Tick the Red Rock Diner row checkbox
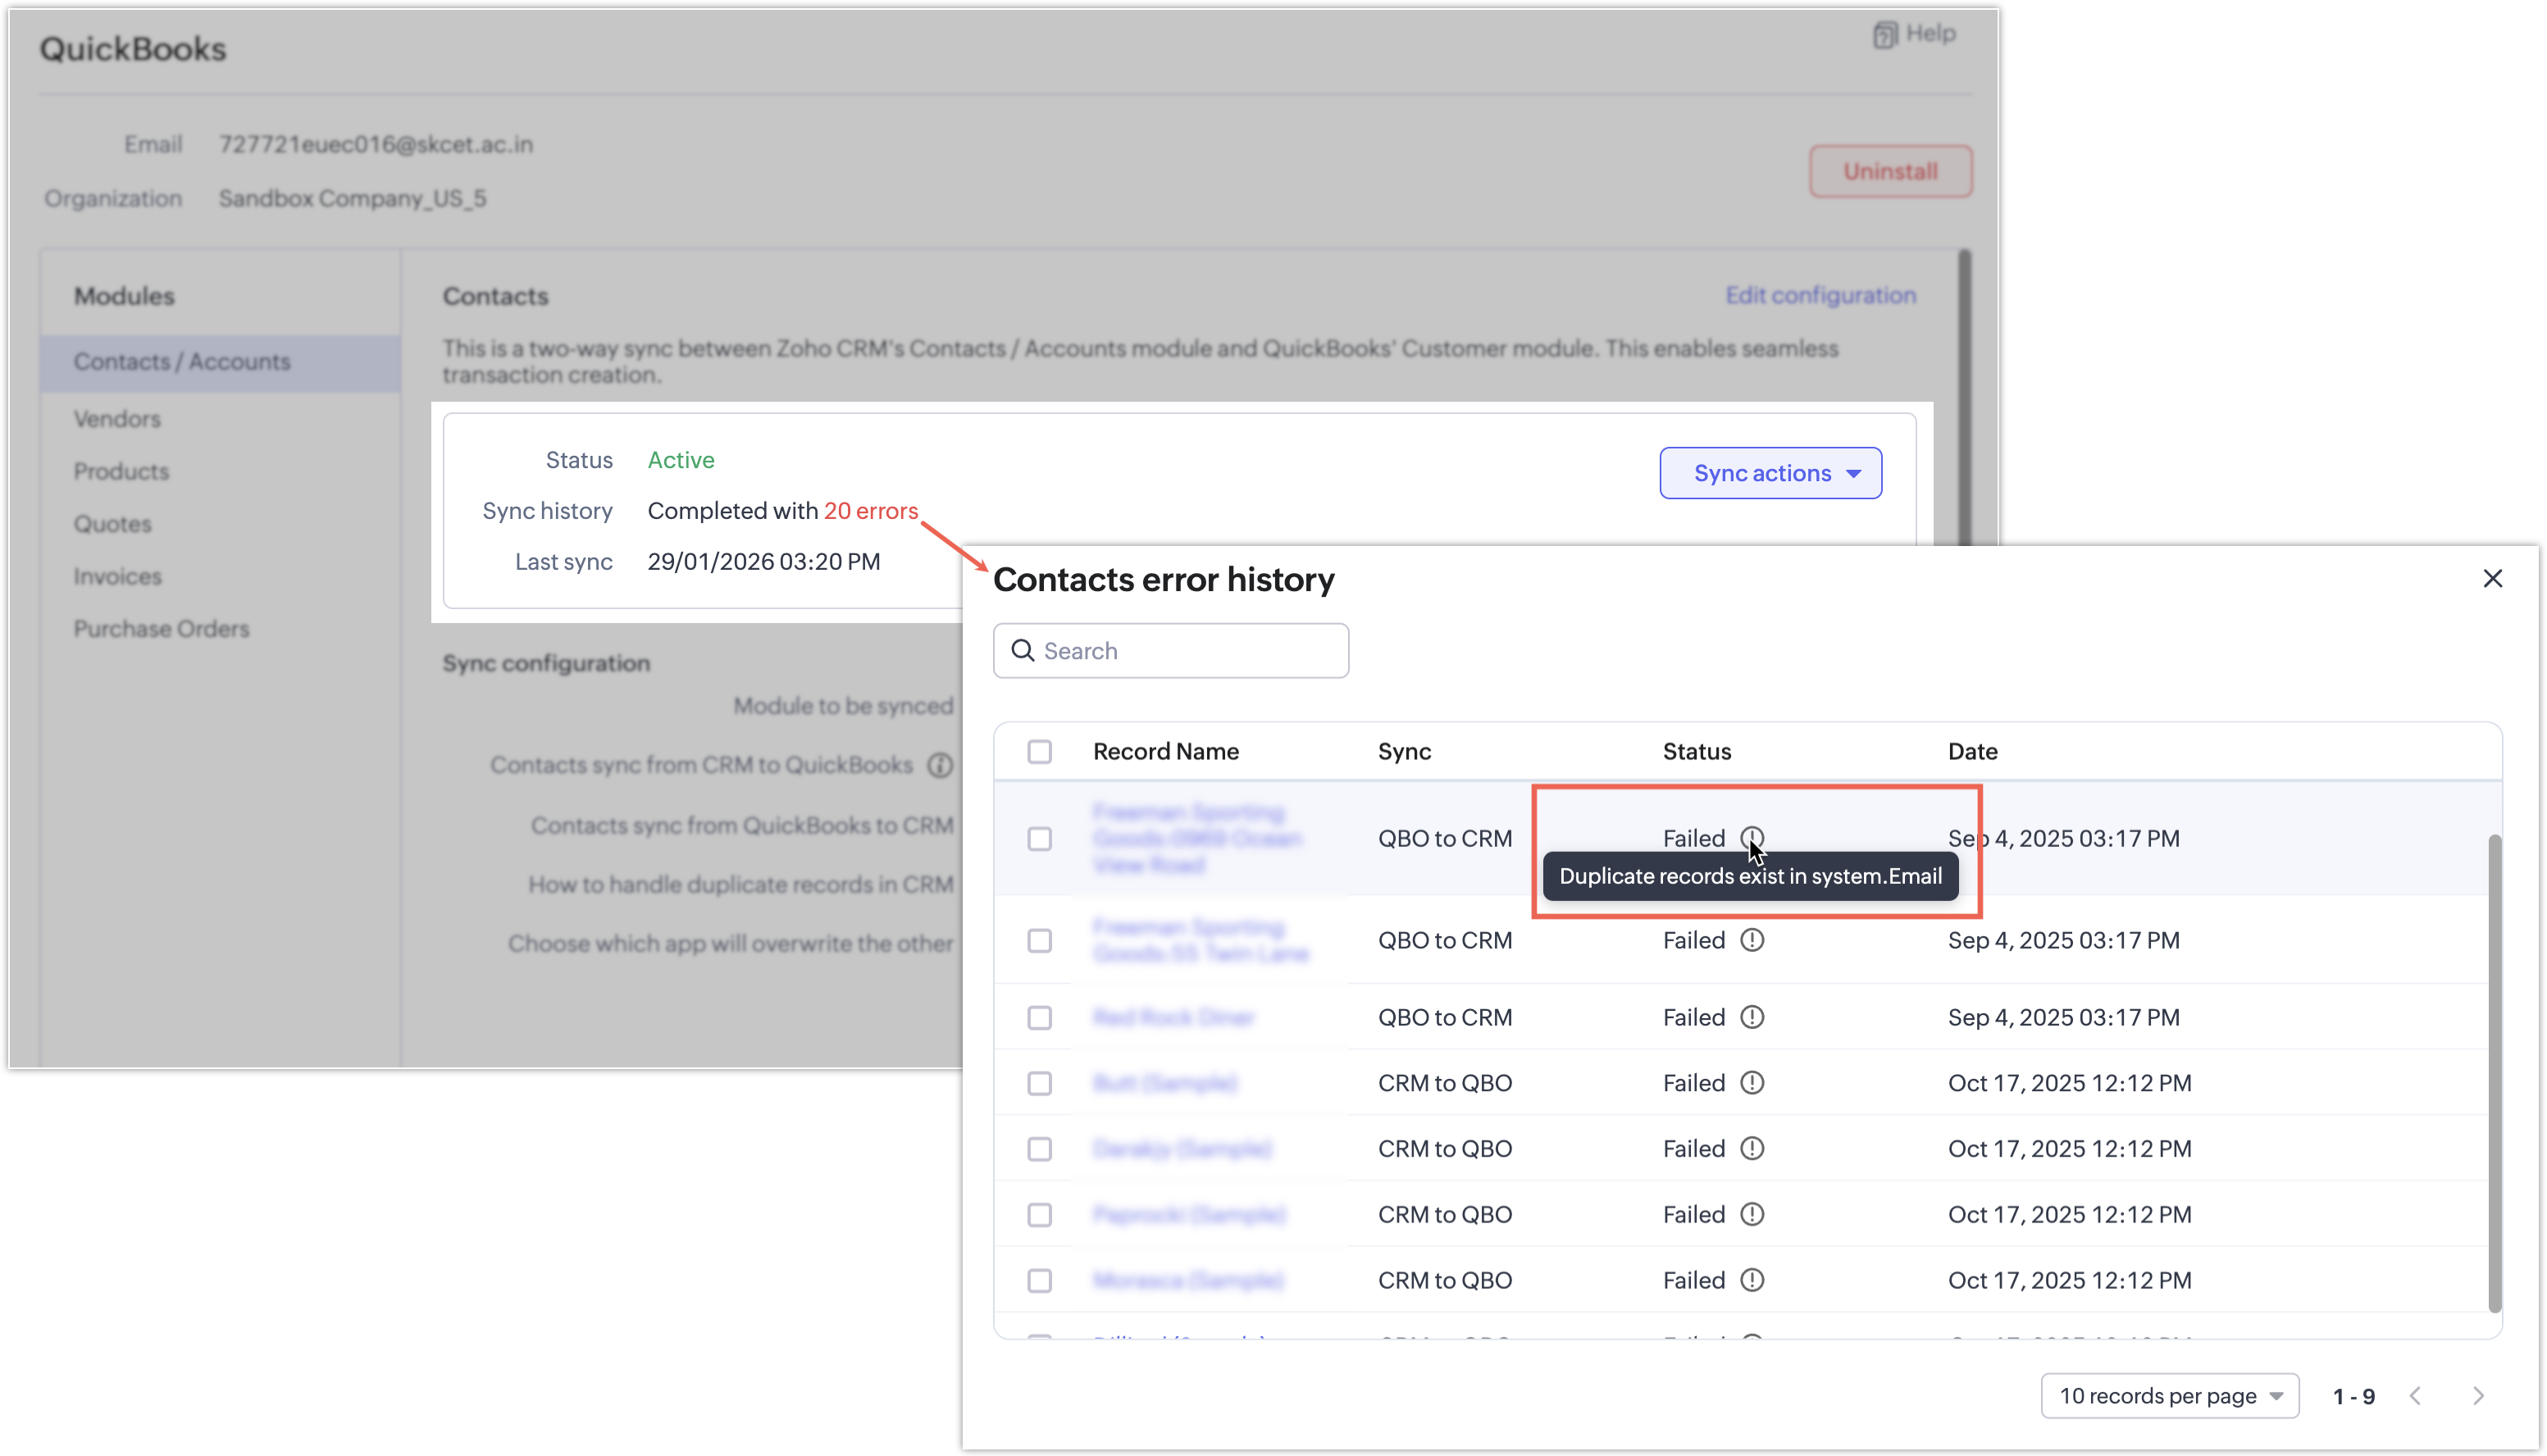The width and height of the screenshot is (2547, 1456). tap(1040, 1018)
